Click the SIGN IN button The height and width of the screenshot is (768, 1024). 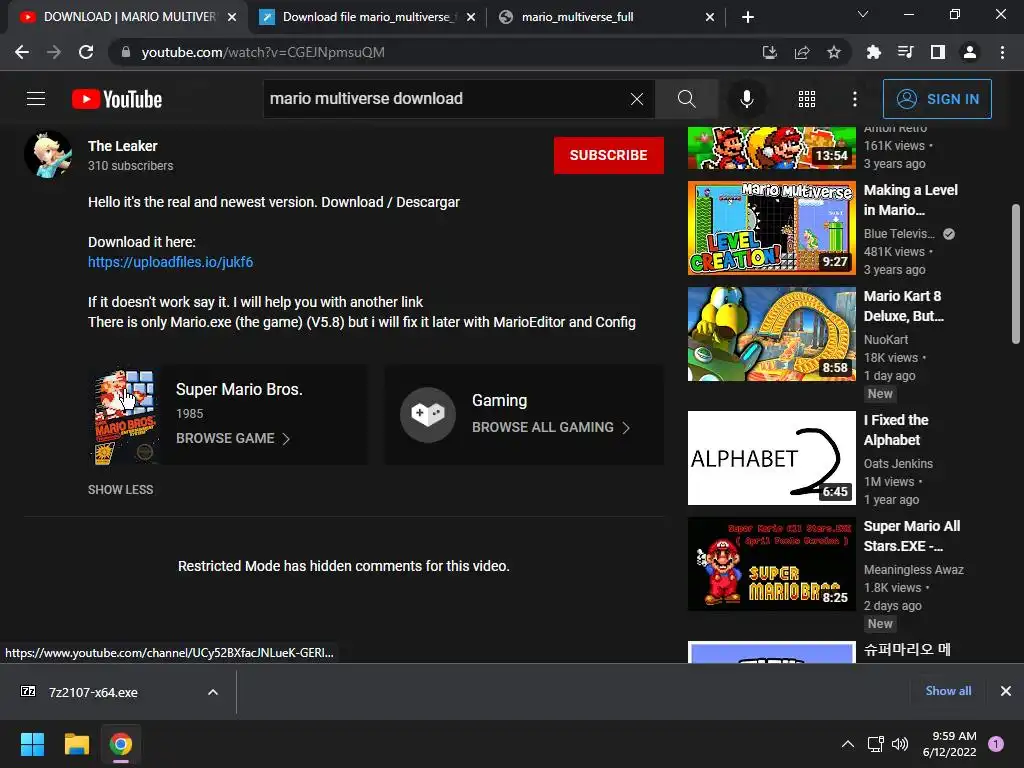click(937, 99)
